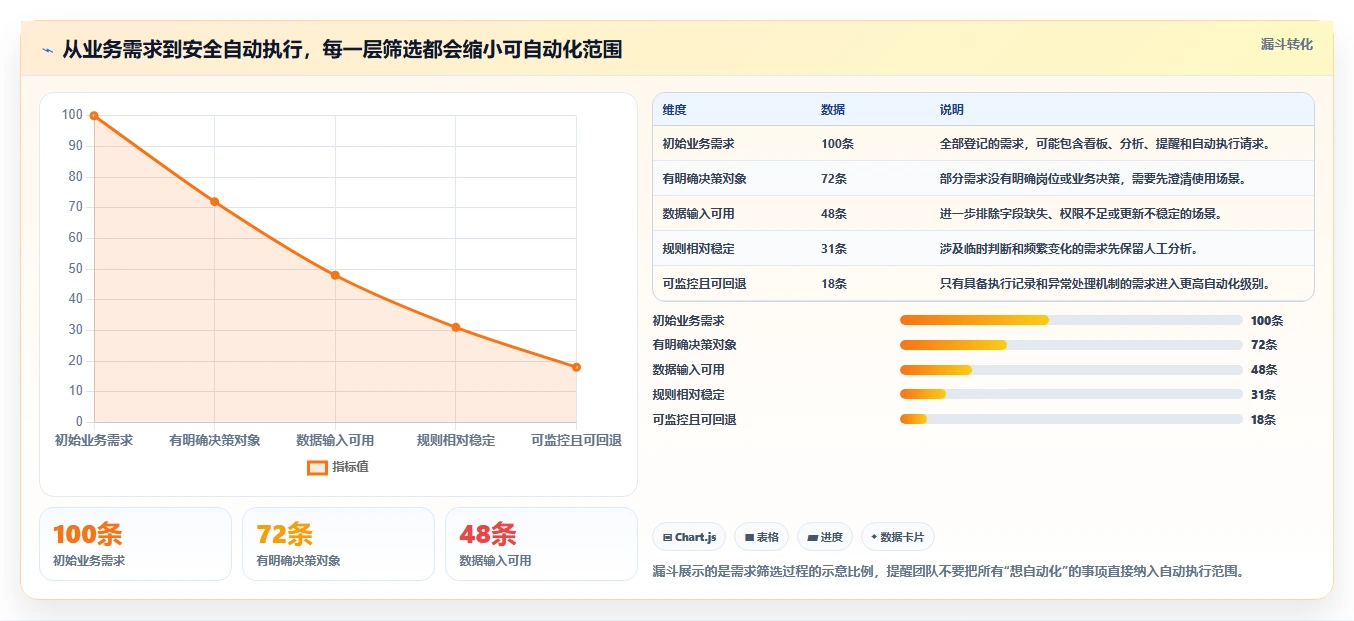
Task: Click the 表格 tag chip
Action: tap(761, 537)
